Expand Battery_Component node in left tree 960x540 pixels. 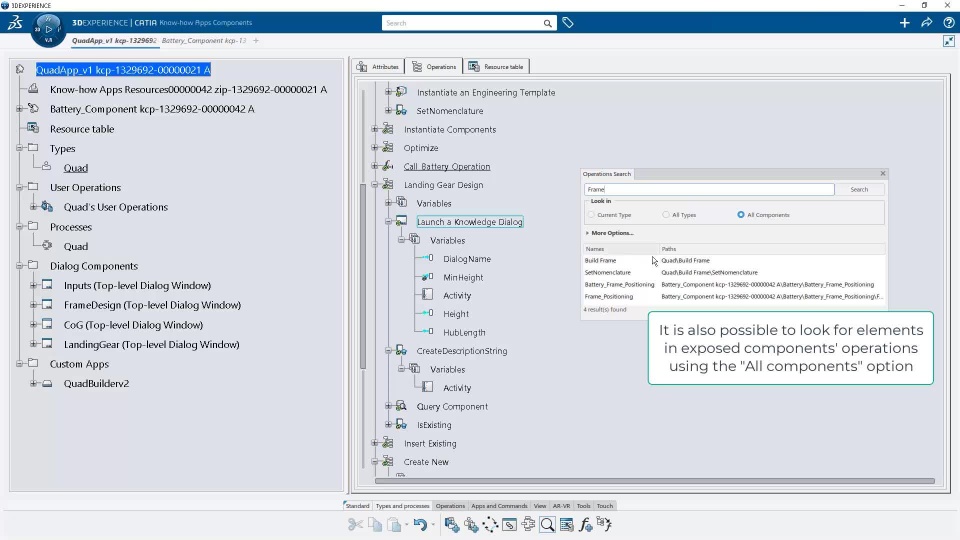click(x=20, y=109)
